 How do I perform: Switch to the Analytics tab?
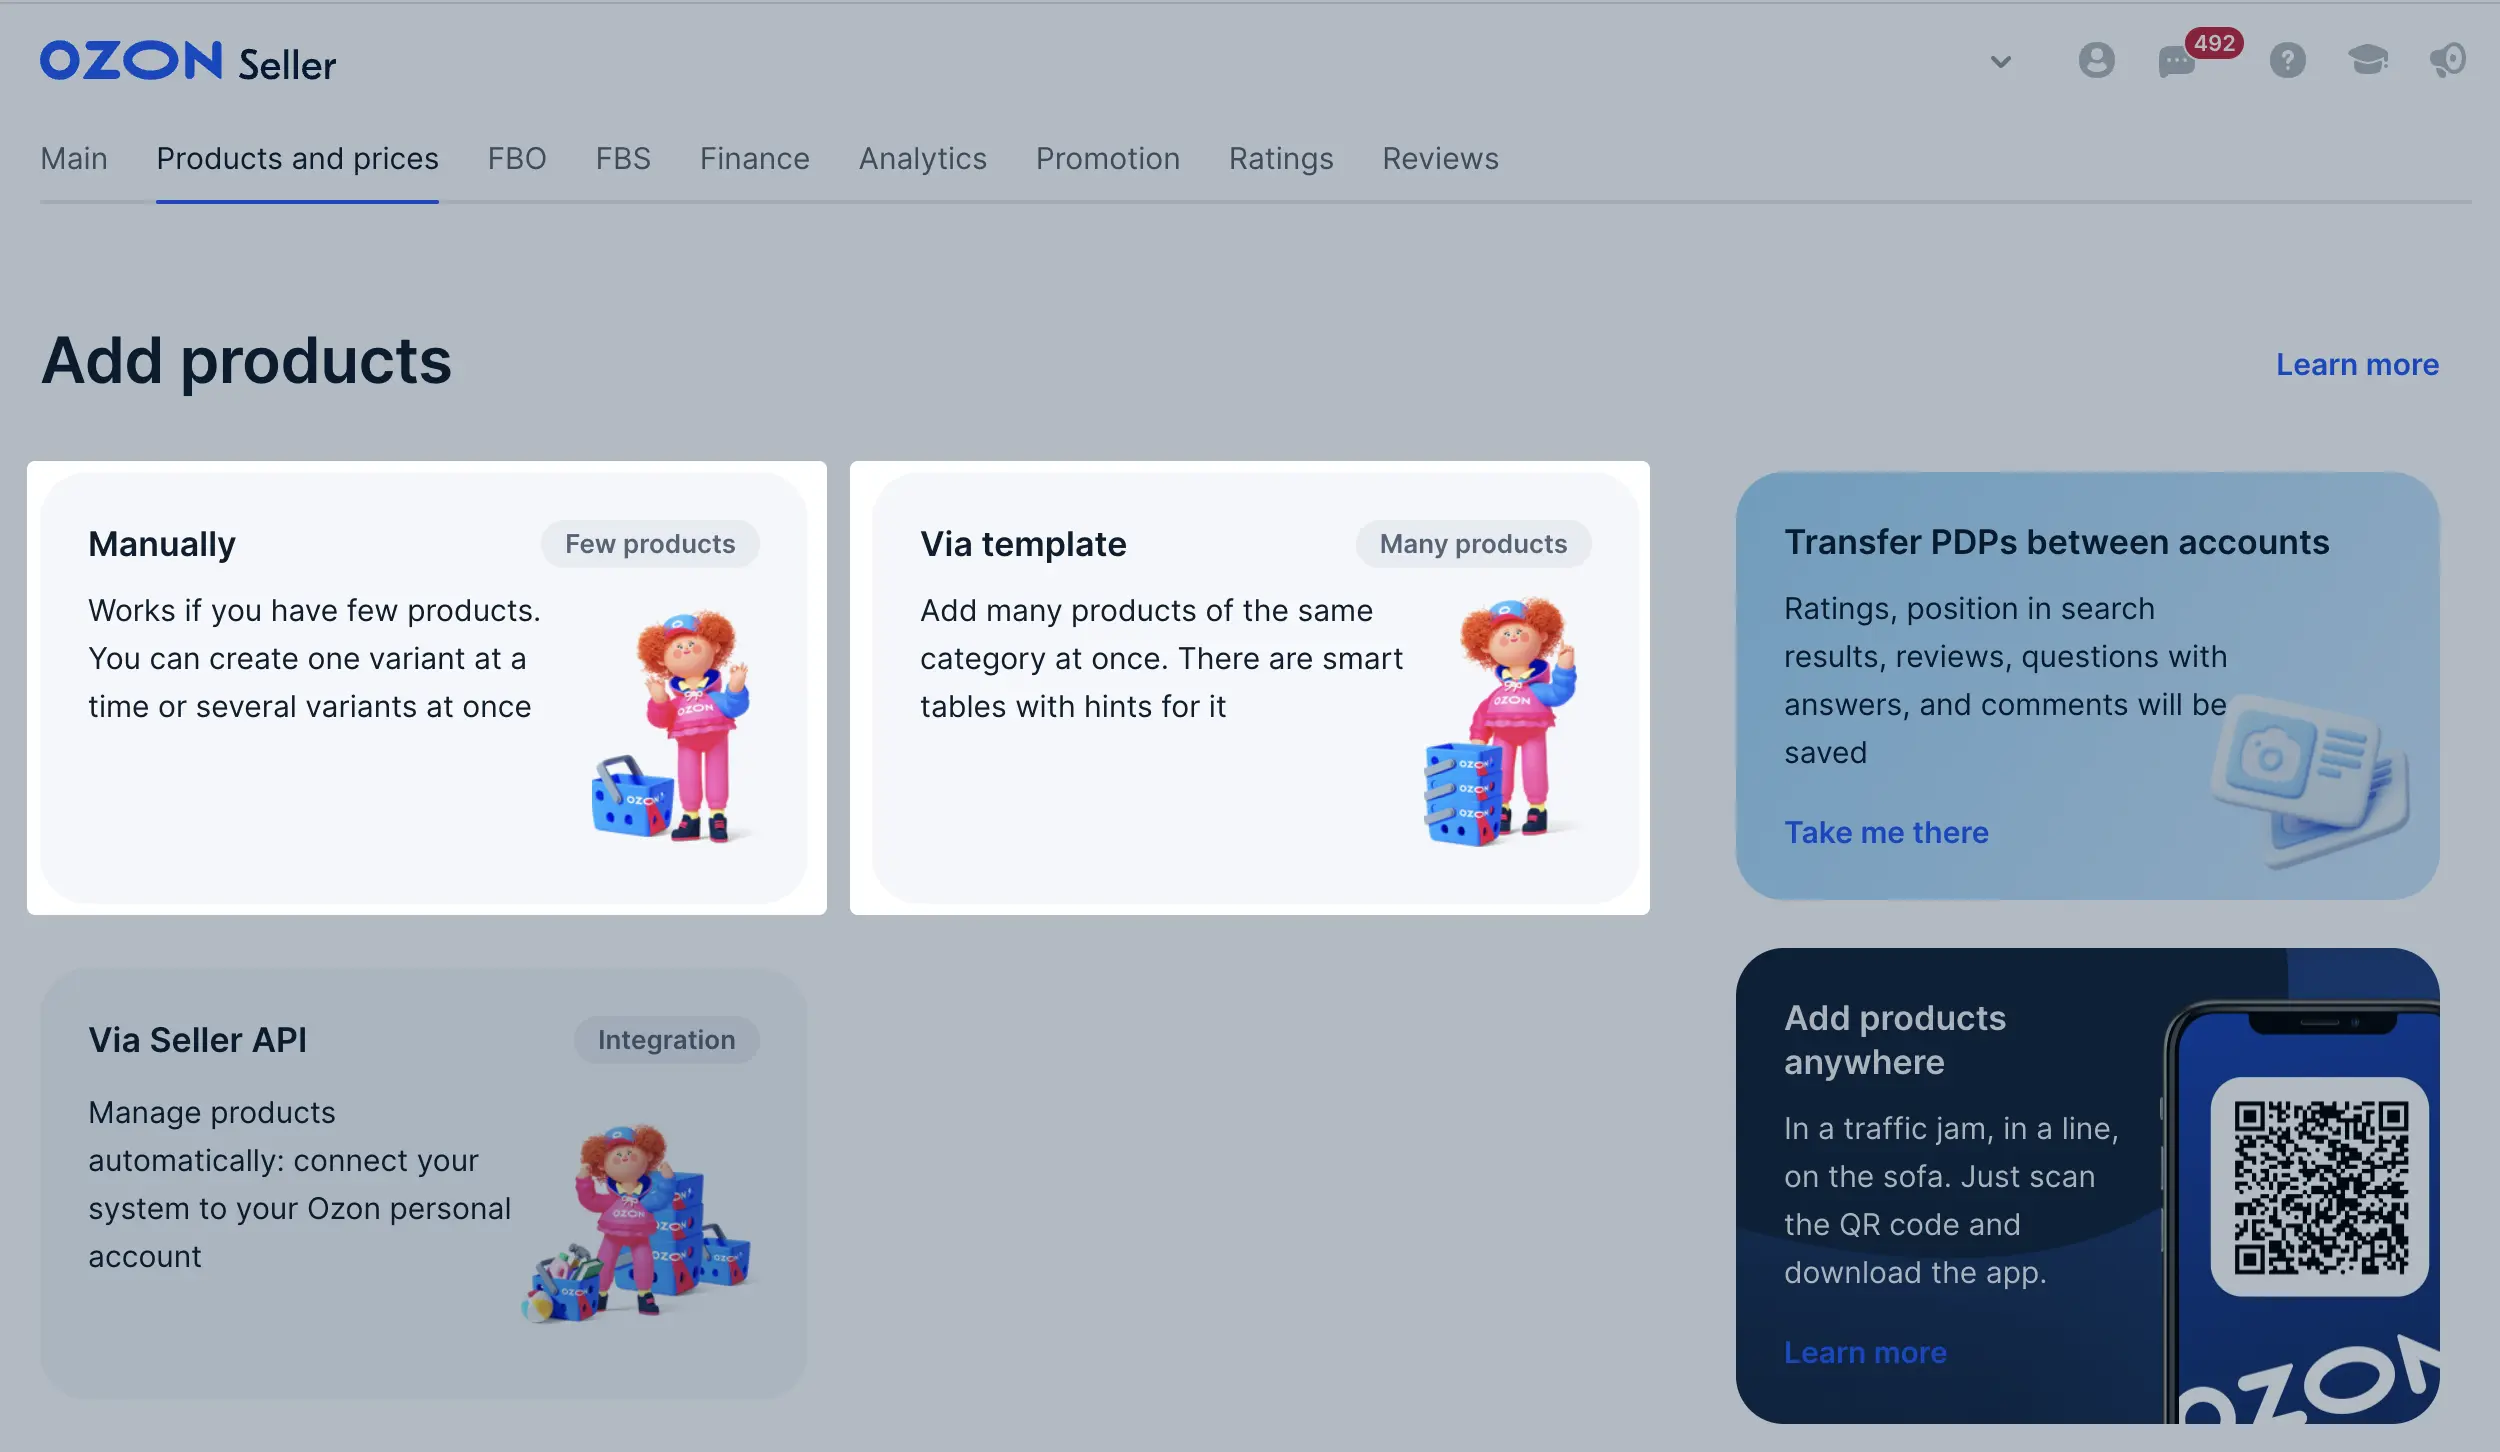tap(923, 157)
